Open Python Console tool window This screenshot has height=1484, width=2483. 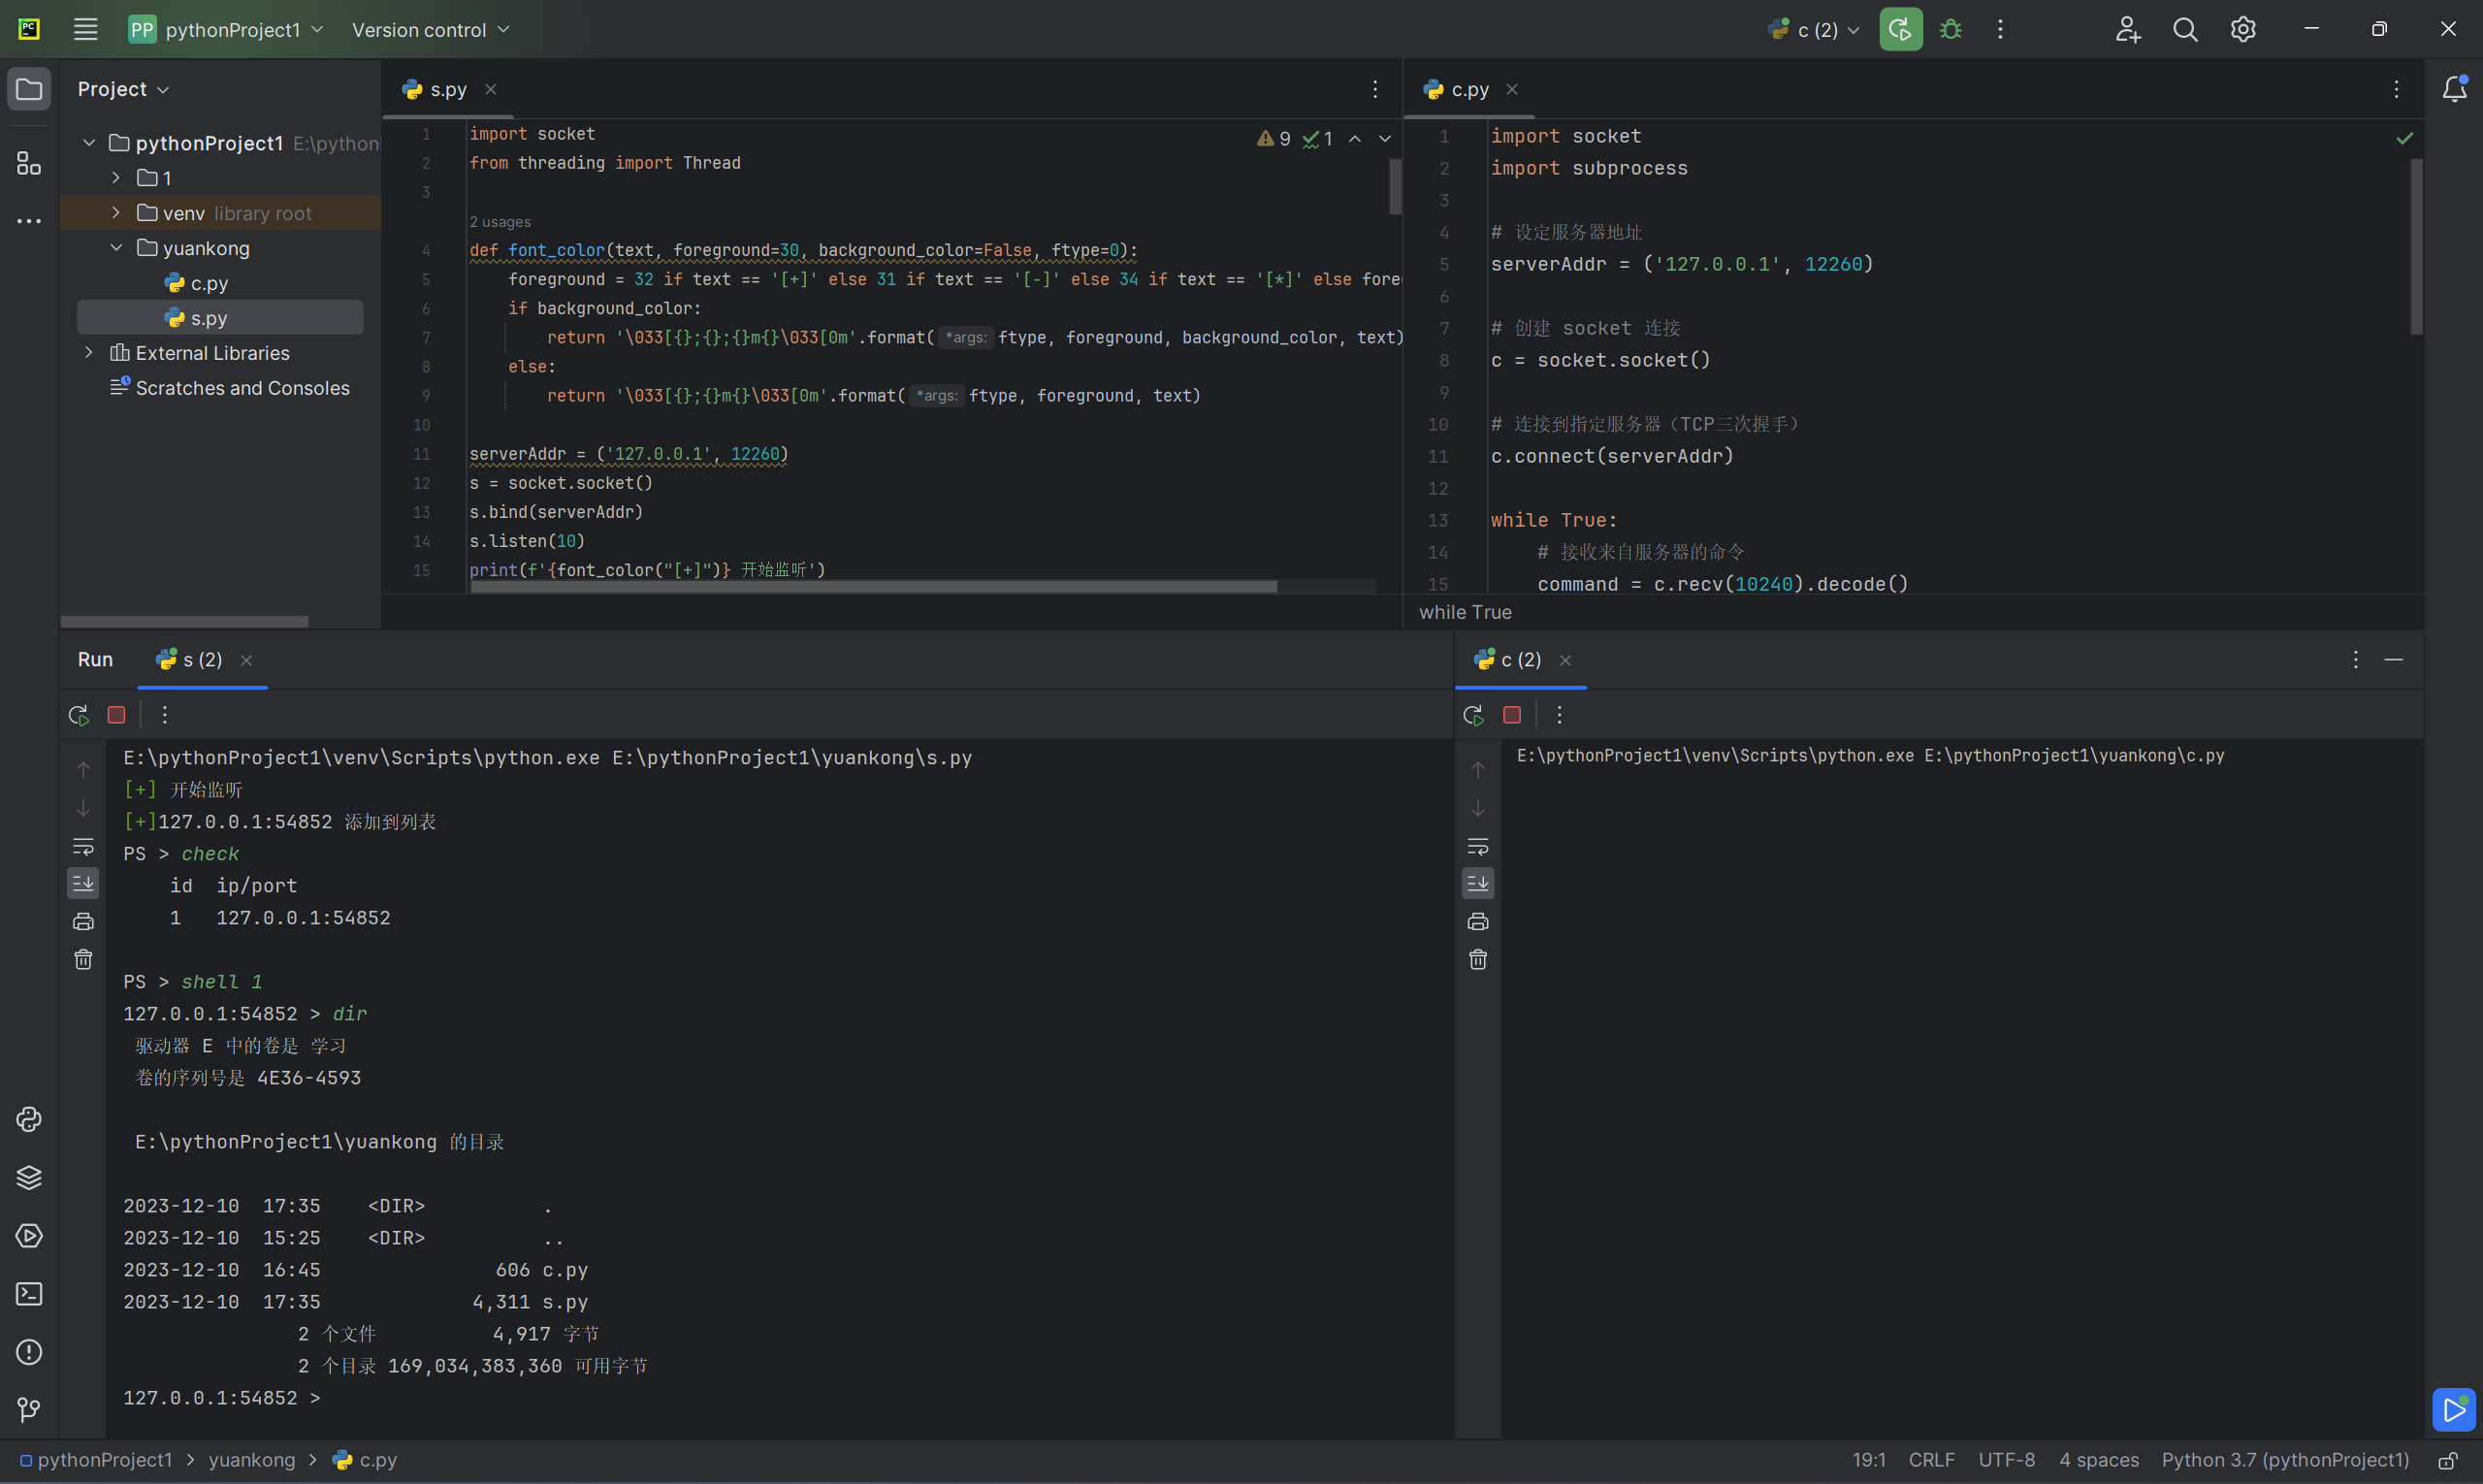click(x=29, y=1119)
